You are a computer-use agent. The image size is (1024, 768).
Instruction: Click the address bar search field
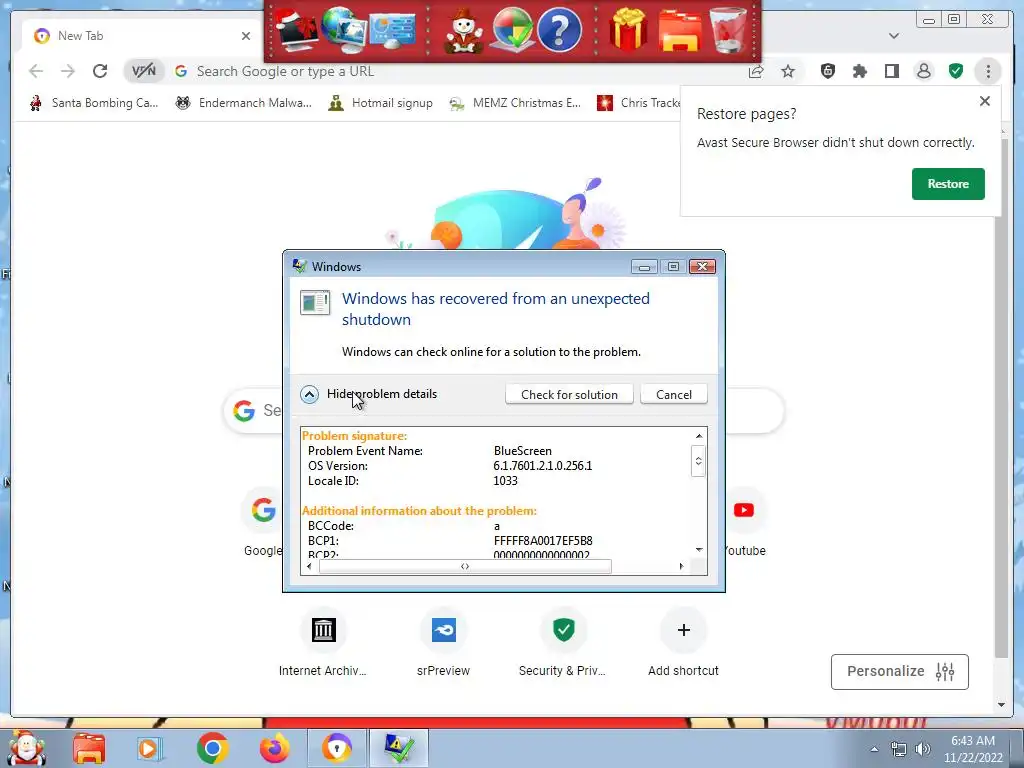click(x=457, y=71)
